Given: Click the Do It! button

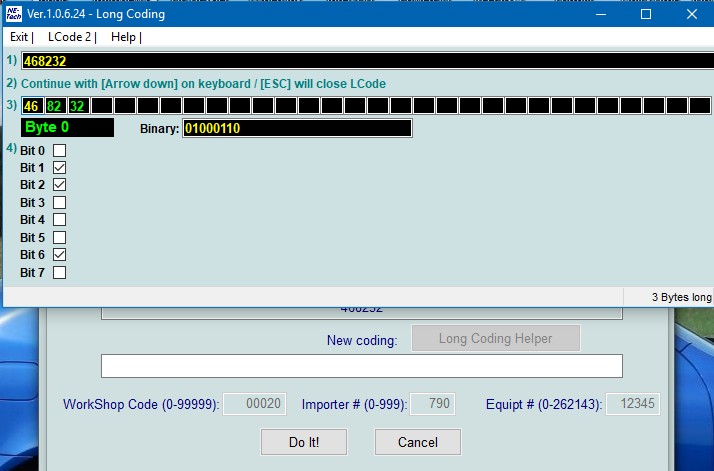Looking at the screenshot, I should pos(304,442).
